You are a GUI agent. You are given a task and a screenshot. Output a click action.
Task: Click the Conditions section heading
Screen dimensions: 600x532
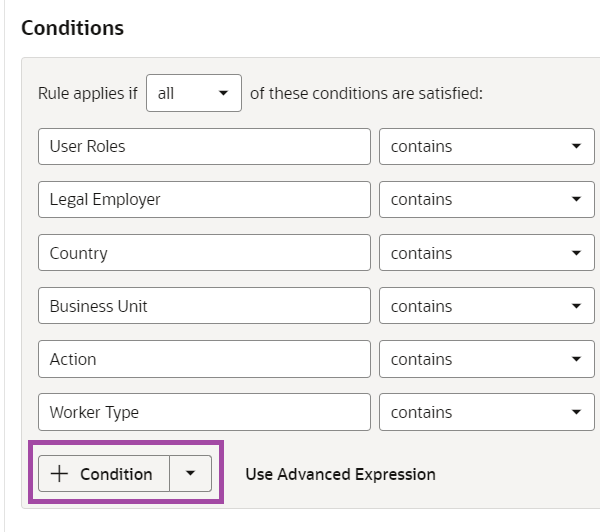pyautogui.click(x=72, y=28)
